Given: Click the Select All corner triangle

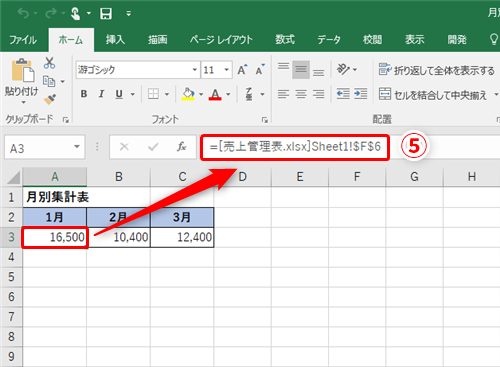Looking at the screenshot, I should point(14,177).
